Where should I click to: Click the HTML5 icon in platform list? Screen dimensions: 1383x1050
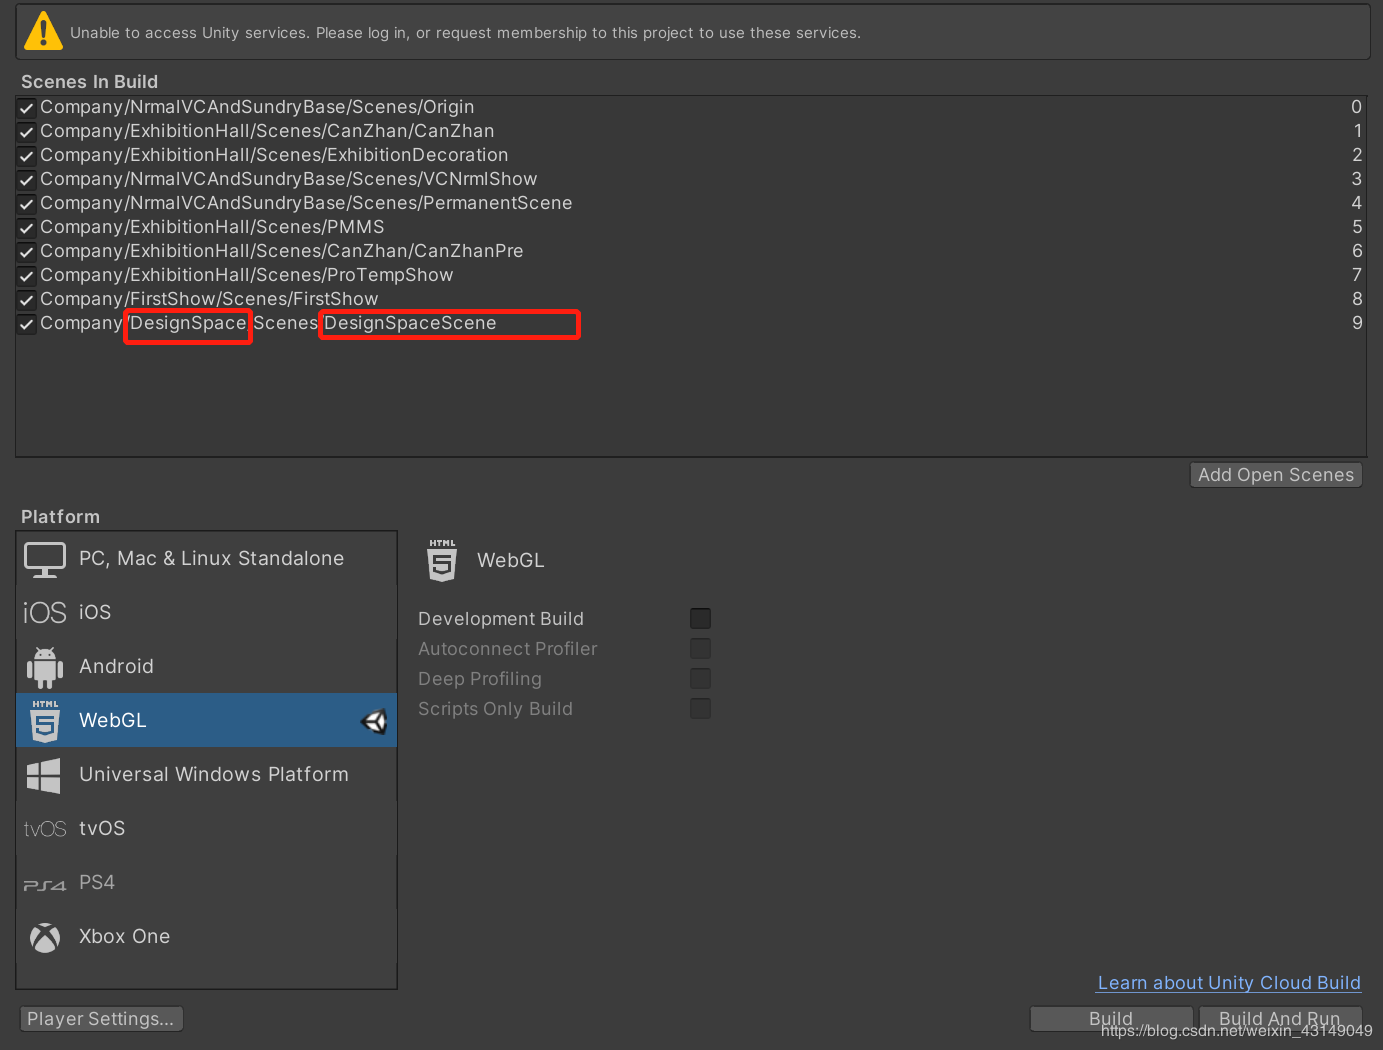pyautogui.click(x=45, y=721)
